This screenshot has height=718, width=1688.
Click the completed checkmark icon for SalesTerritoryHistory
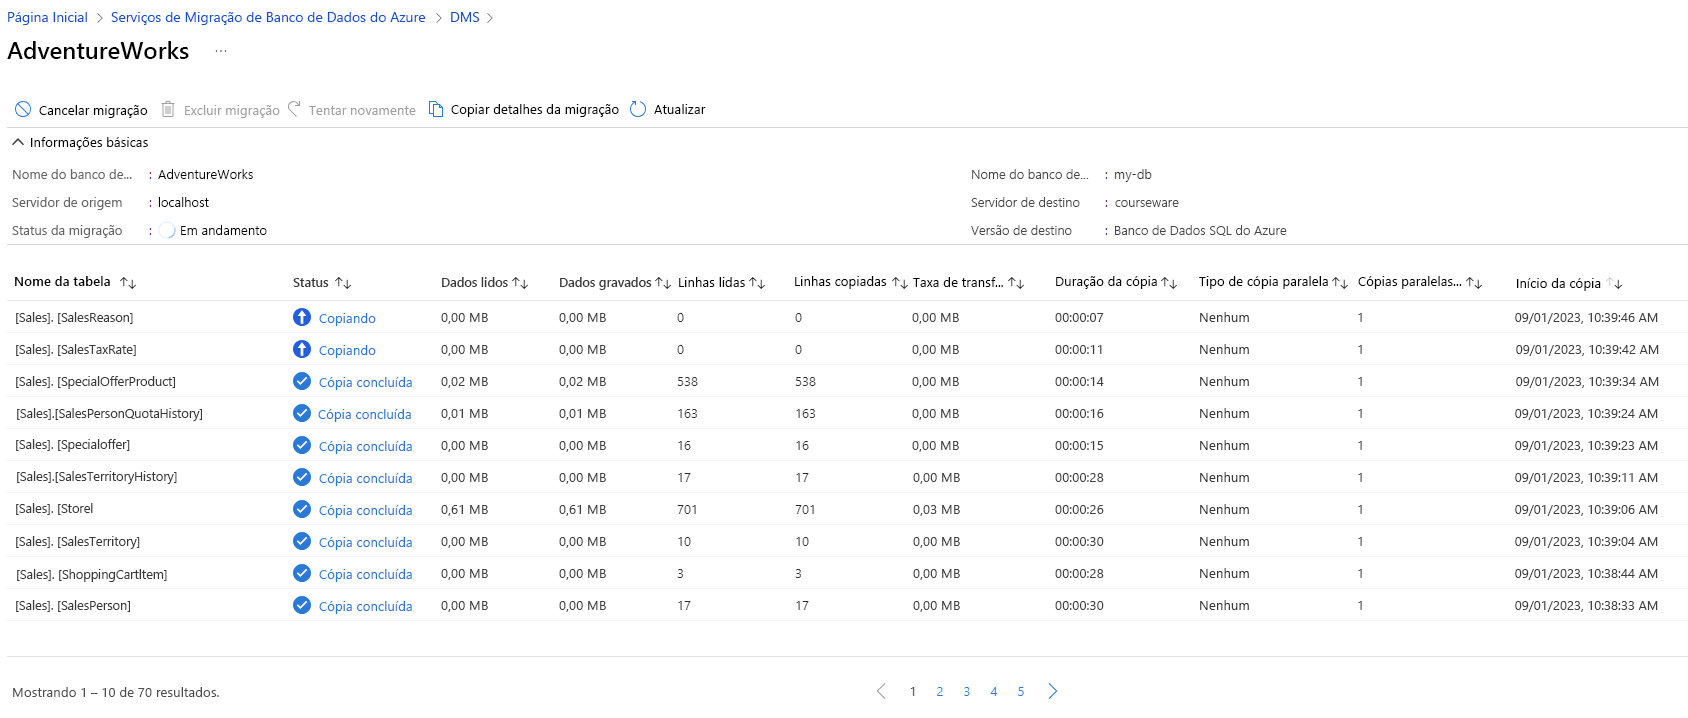click(x=302, y=477)
